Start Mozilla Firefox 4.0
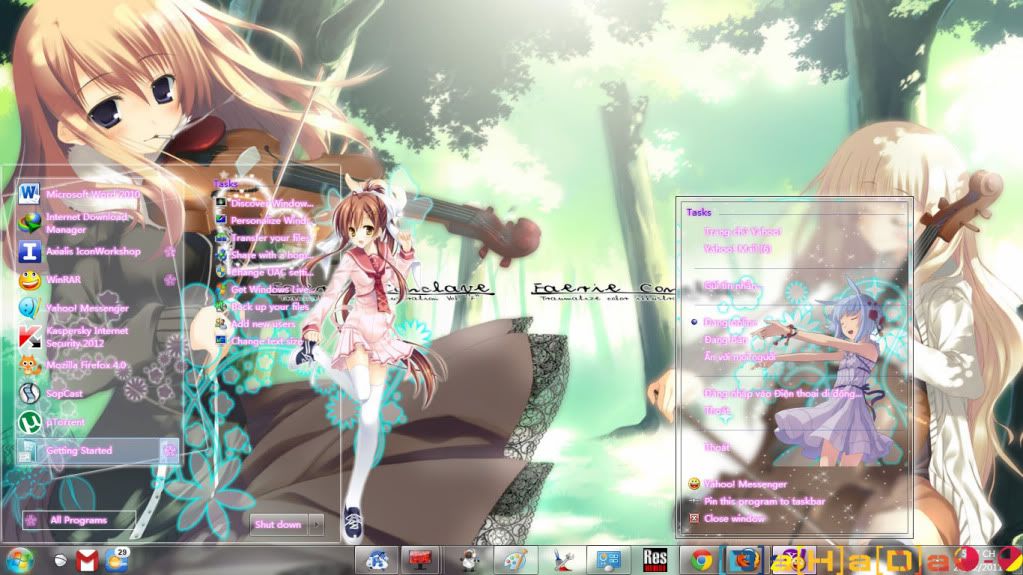Viewport: 1023px width, 575px height. [86, 365]
